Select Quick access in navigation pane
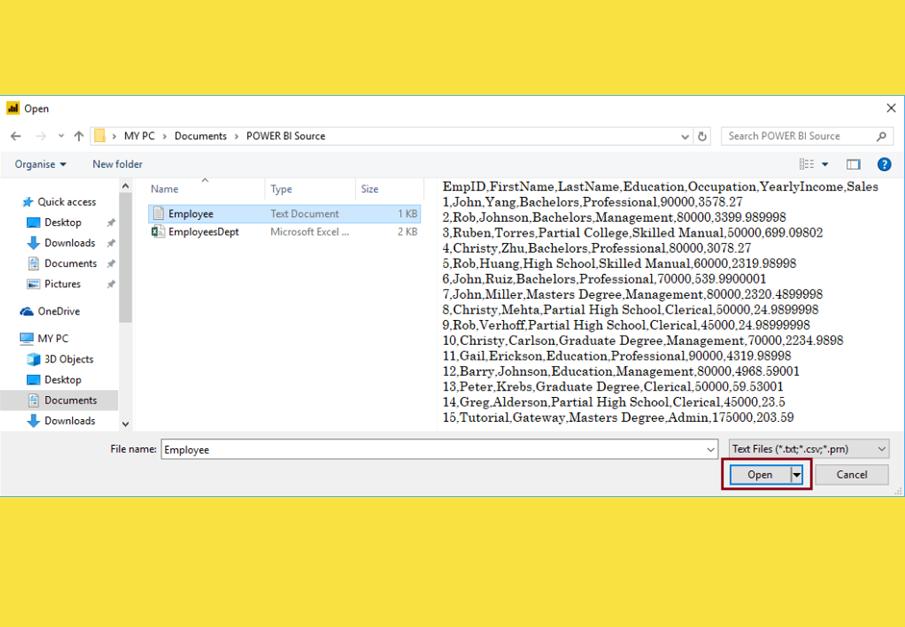 (67, 202)
